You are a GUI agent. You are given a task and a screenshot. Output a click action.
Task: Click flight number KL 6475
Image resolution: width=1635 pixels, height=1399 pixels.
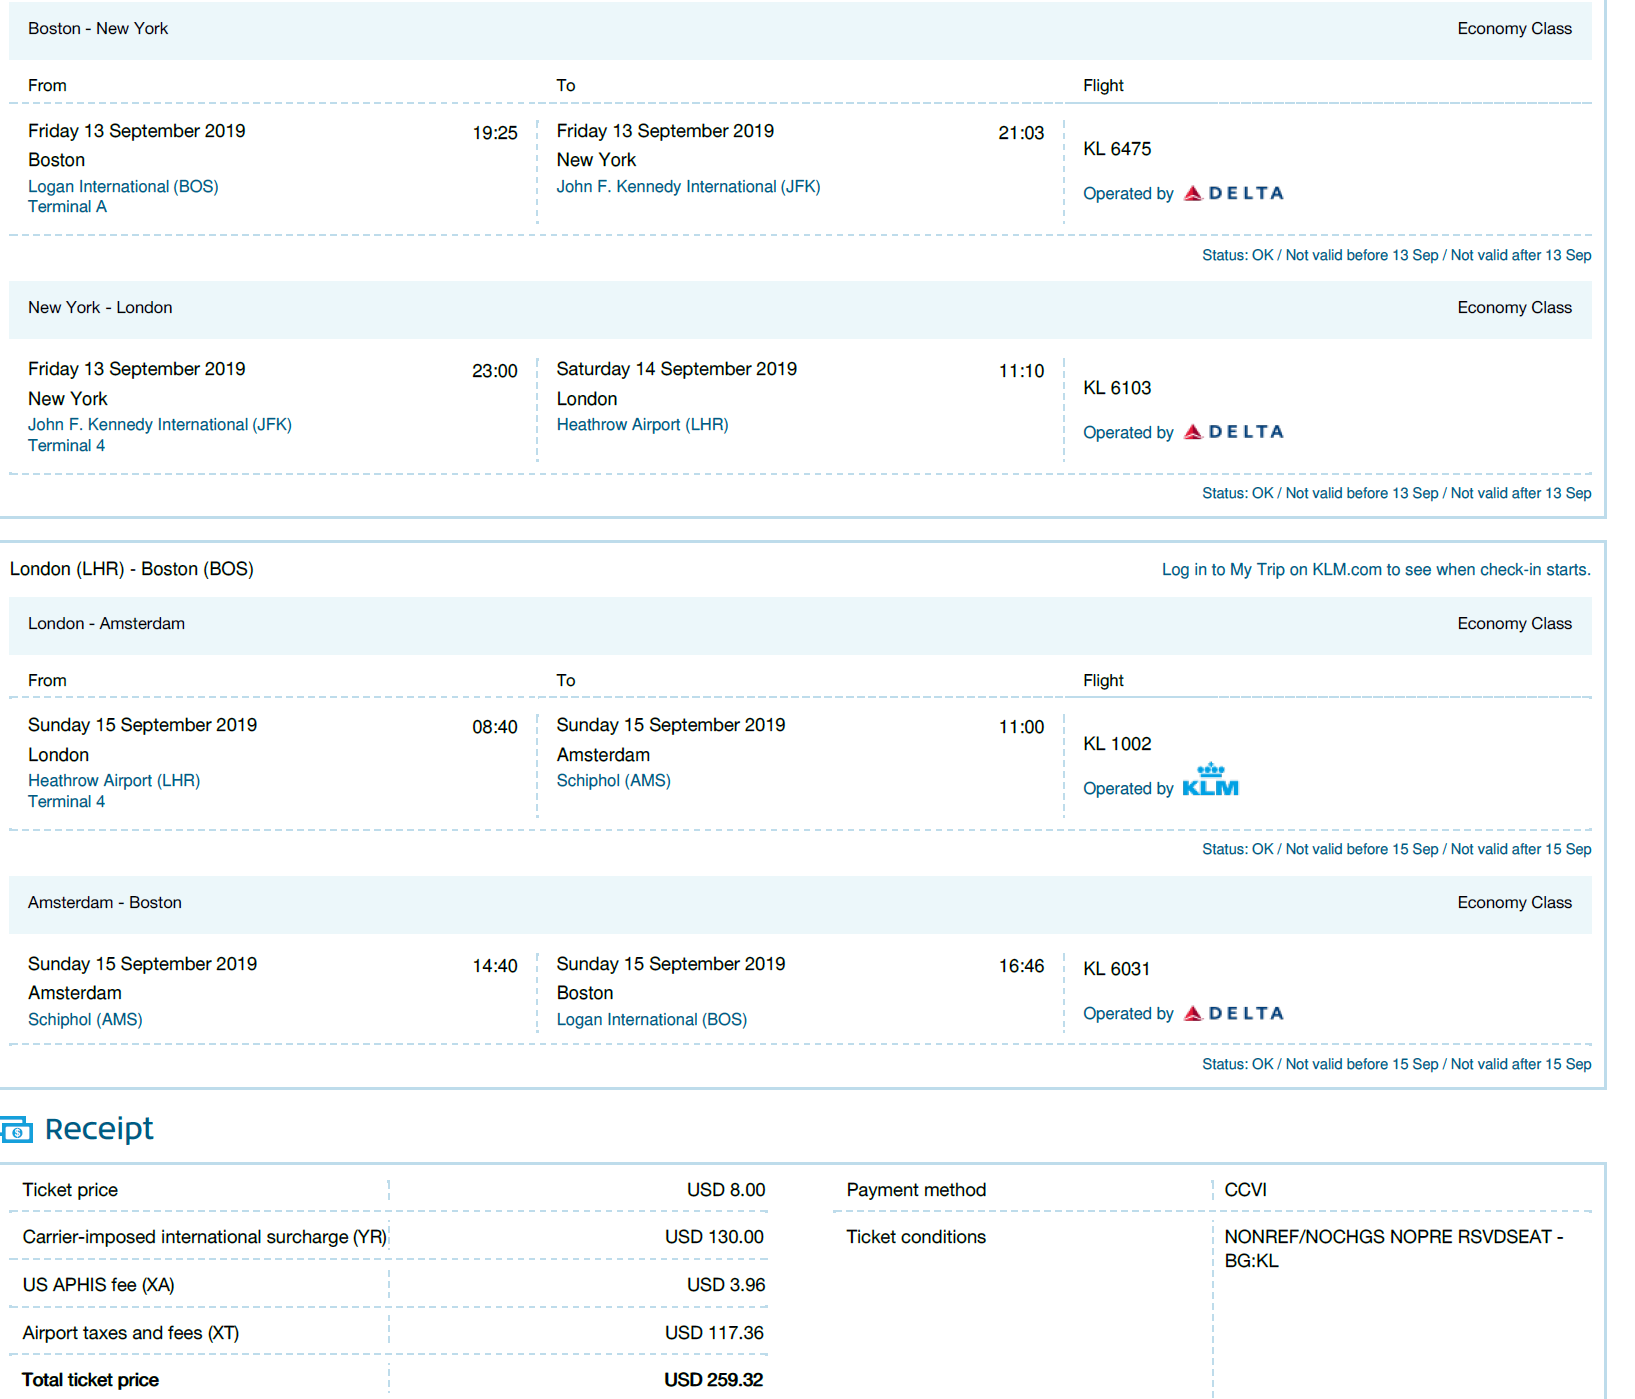pyautogui.click(x=1117, y=149)
